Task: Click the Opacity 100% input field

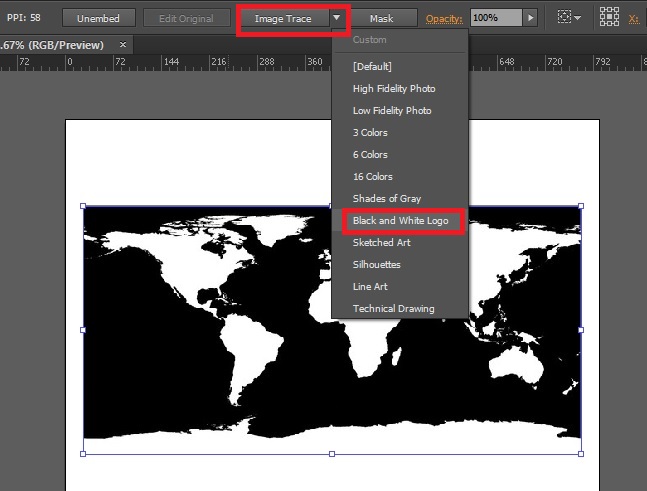Action: click(x=496, y=18)
